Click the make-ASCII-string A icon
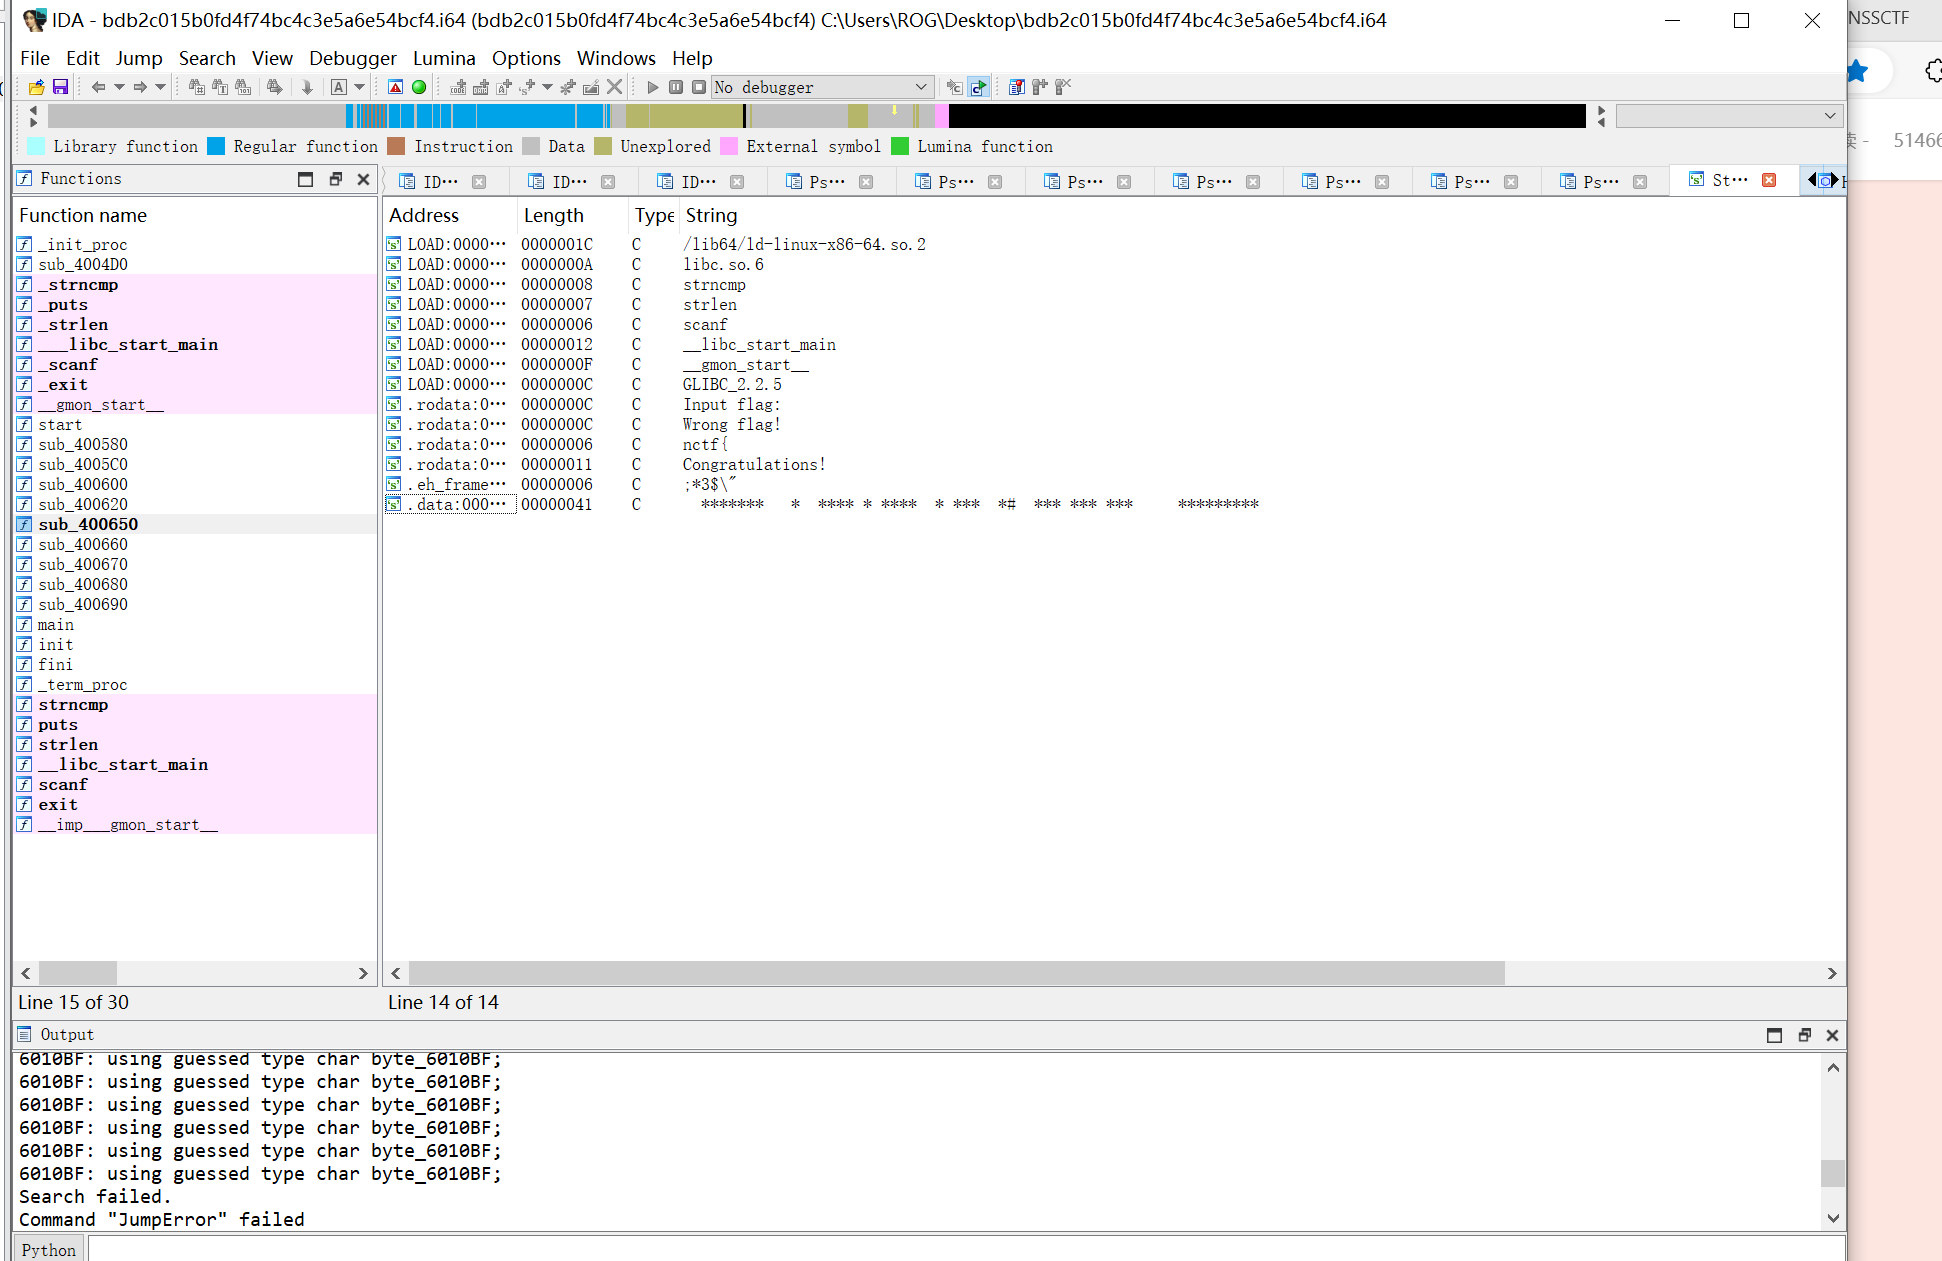Viewport: 1942px width, 1261px height. [504, 87]
